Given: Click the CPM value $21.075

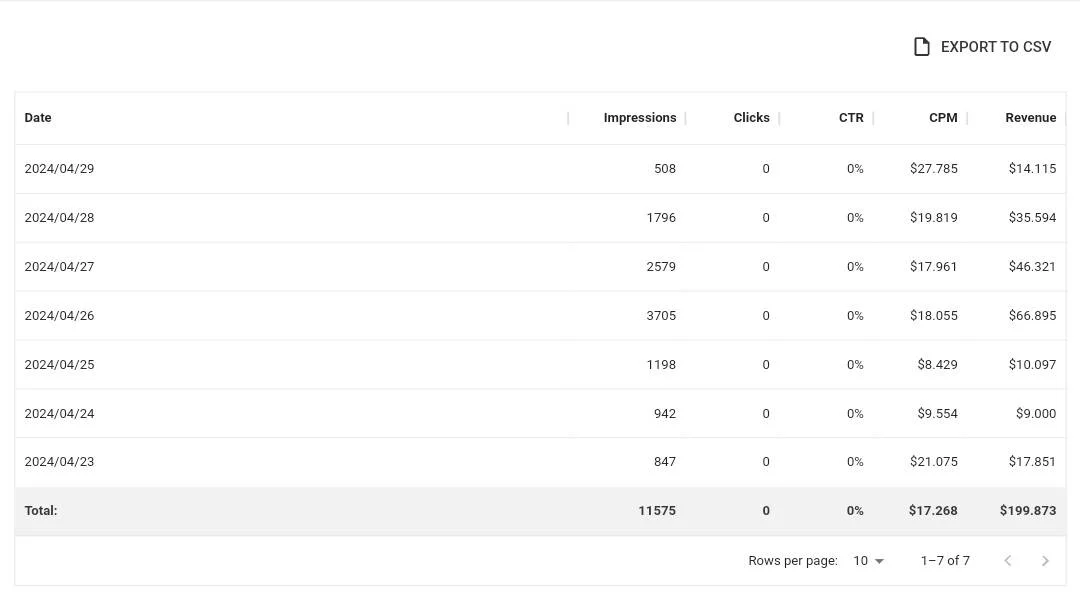Looking at the screenshot, I should [x=933, y=462].
